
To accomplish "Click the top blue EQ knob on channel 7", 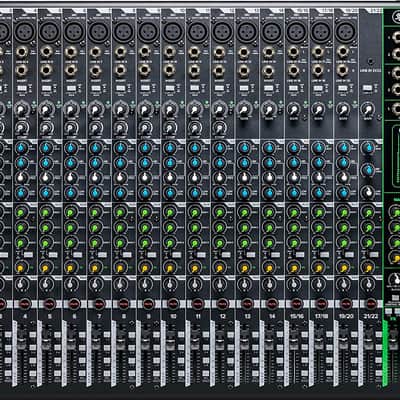I will coord(96,148).
